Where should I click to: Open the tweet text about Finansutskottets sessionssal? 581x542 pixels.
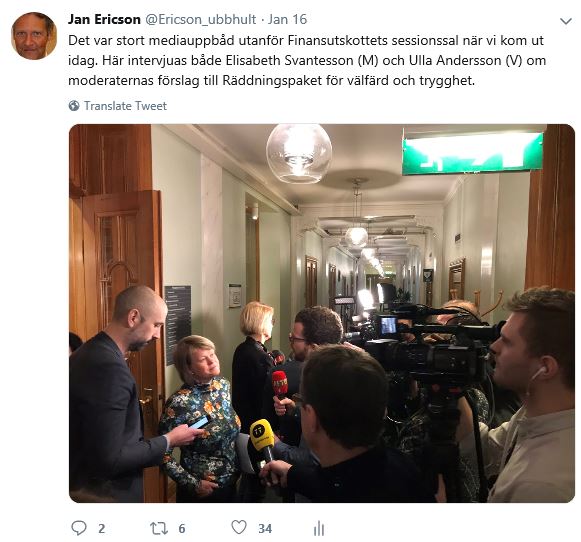point(307,60)
